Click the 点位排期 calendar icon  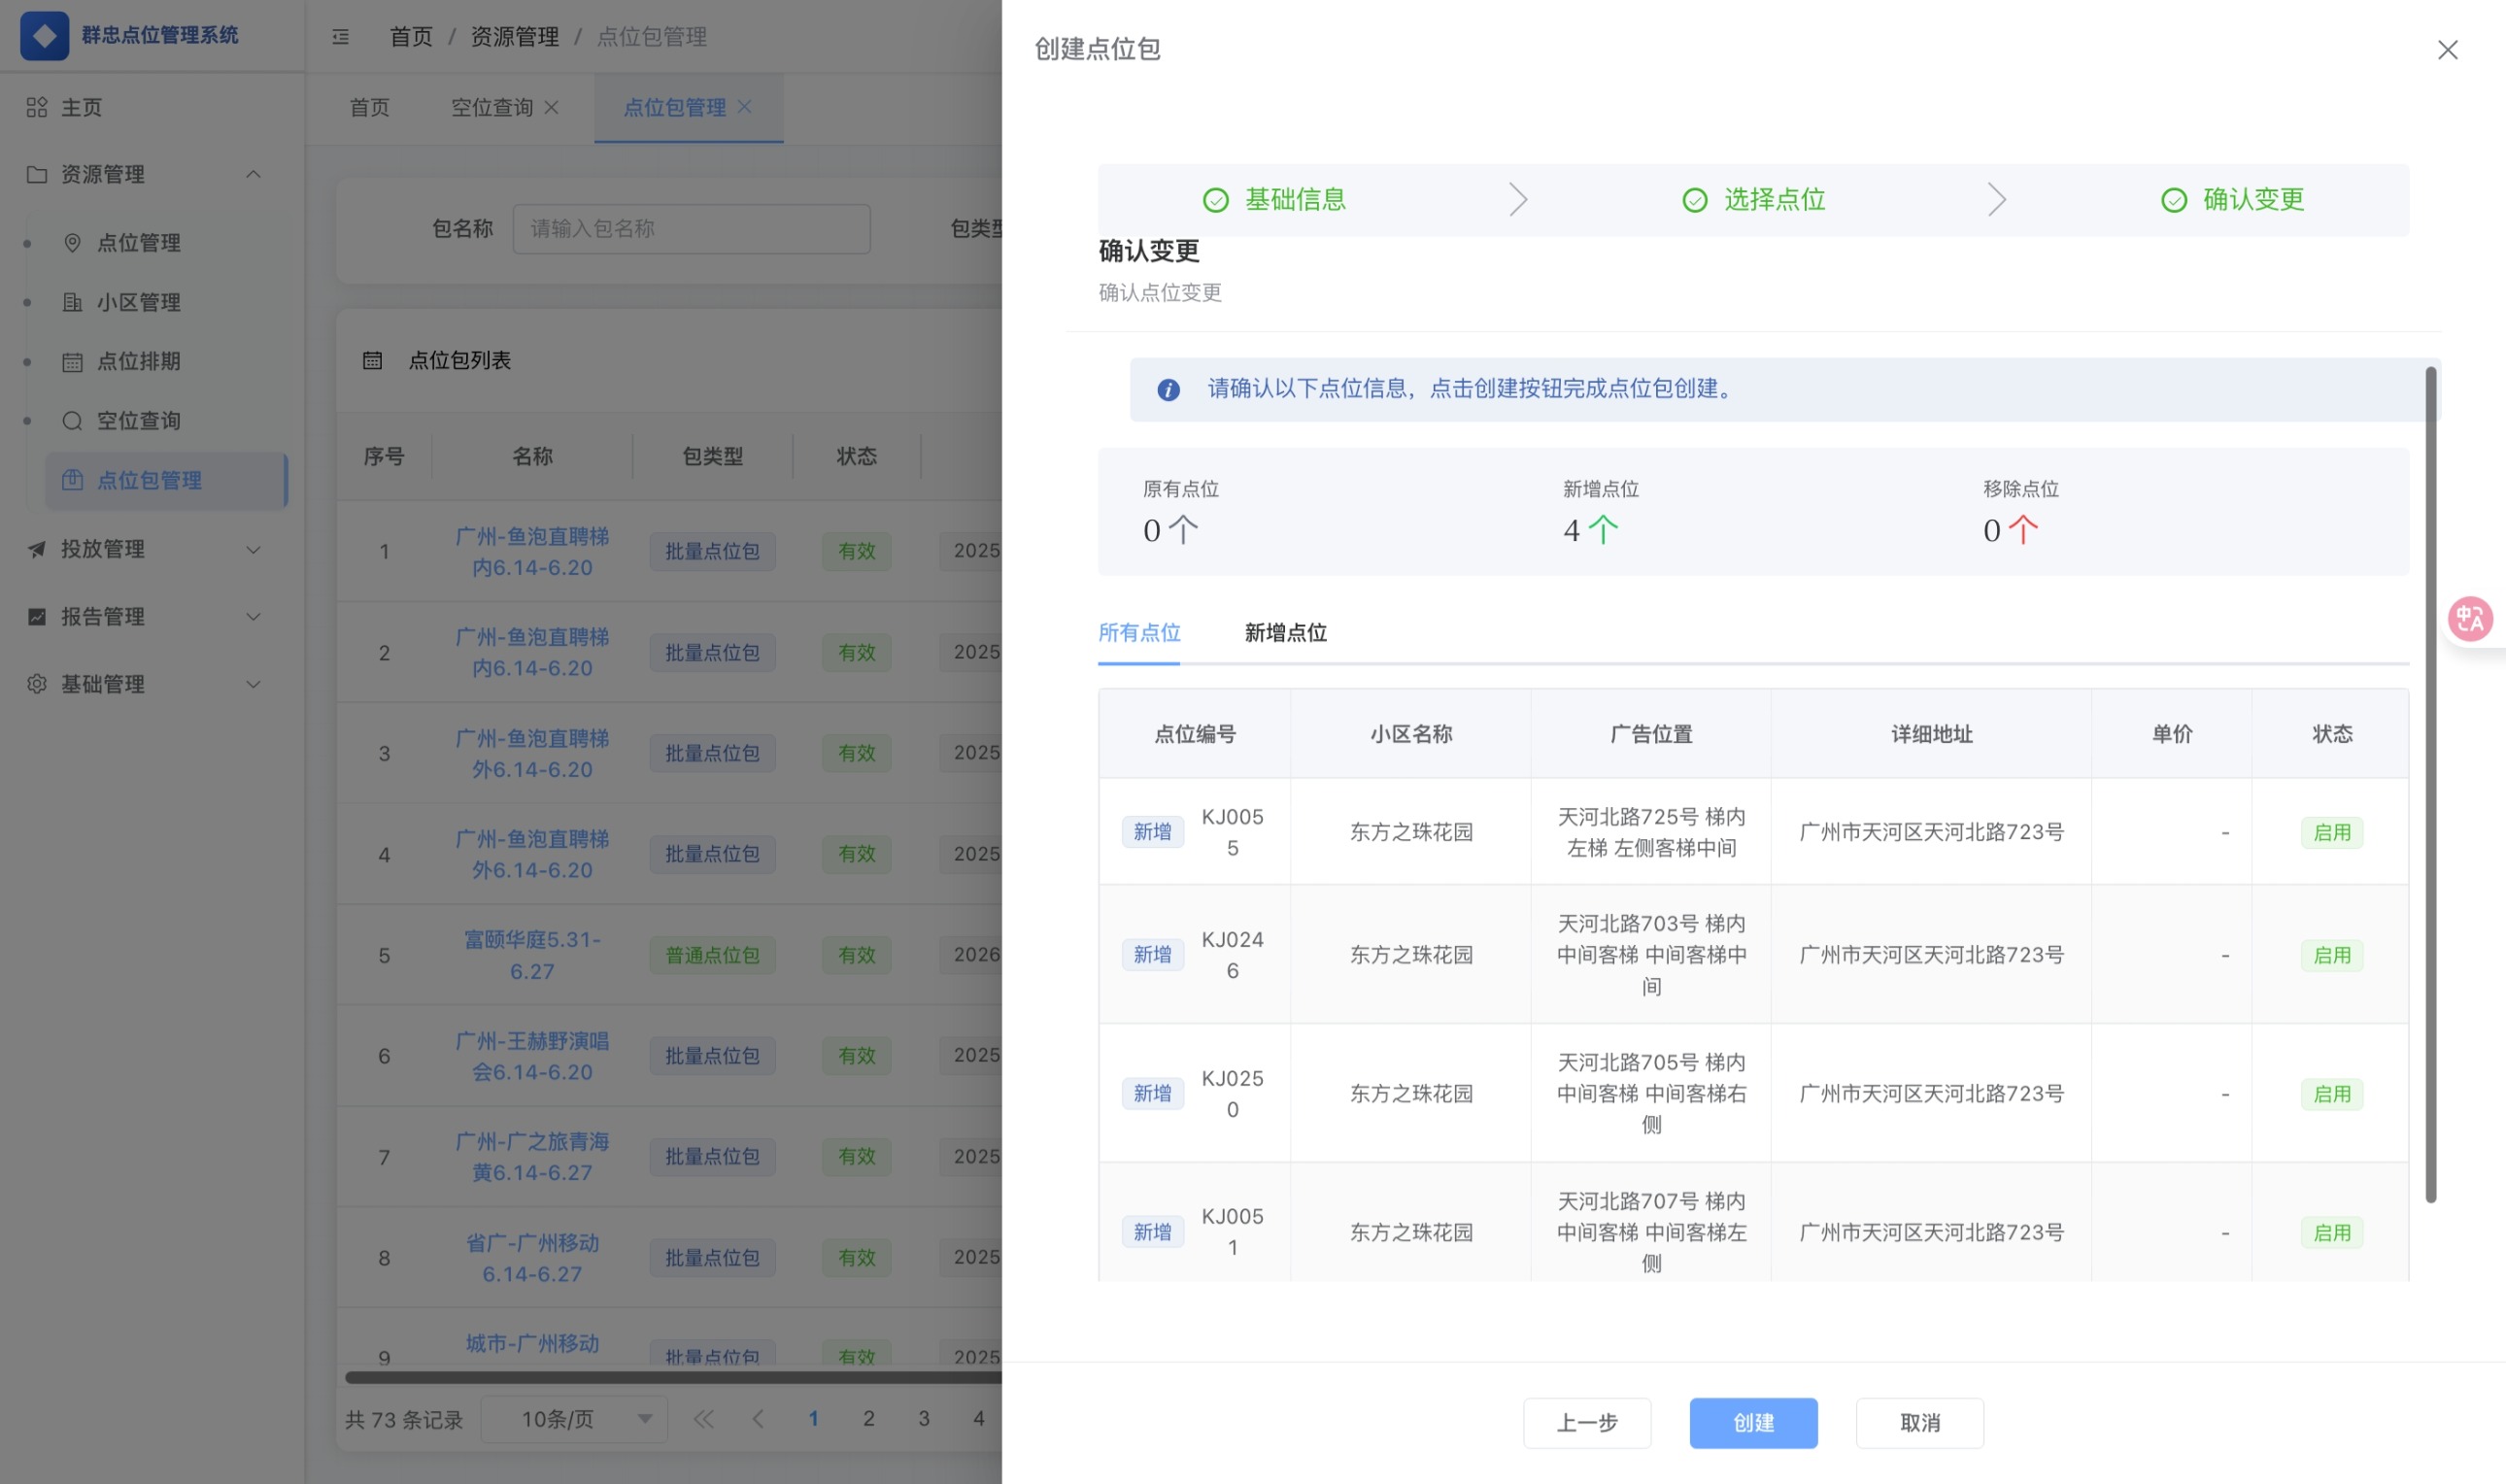(72, 361)
